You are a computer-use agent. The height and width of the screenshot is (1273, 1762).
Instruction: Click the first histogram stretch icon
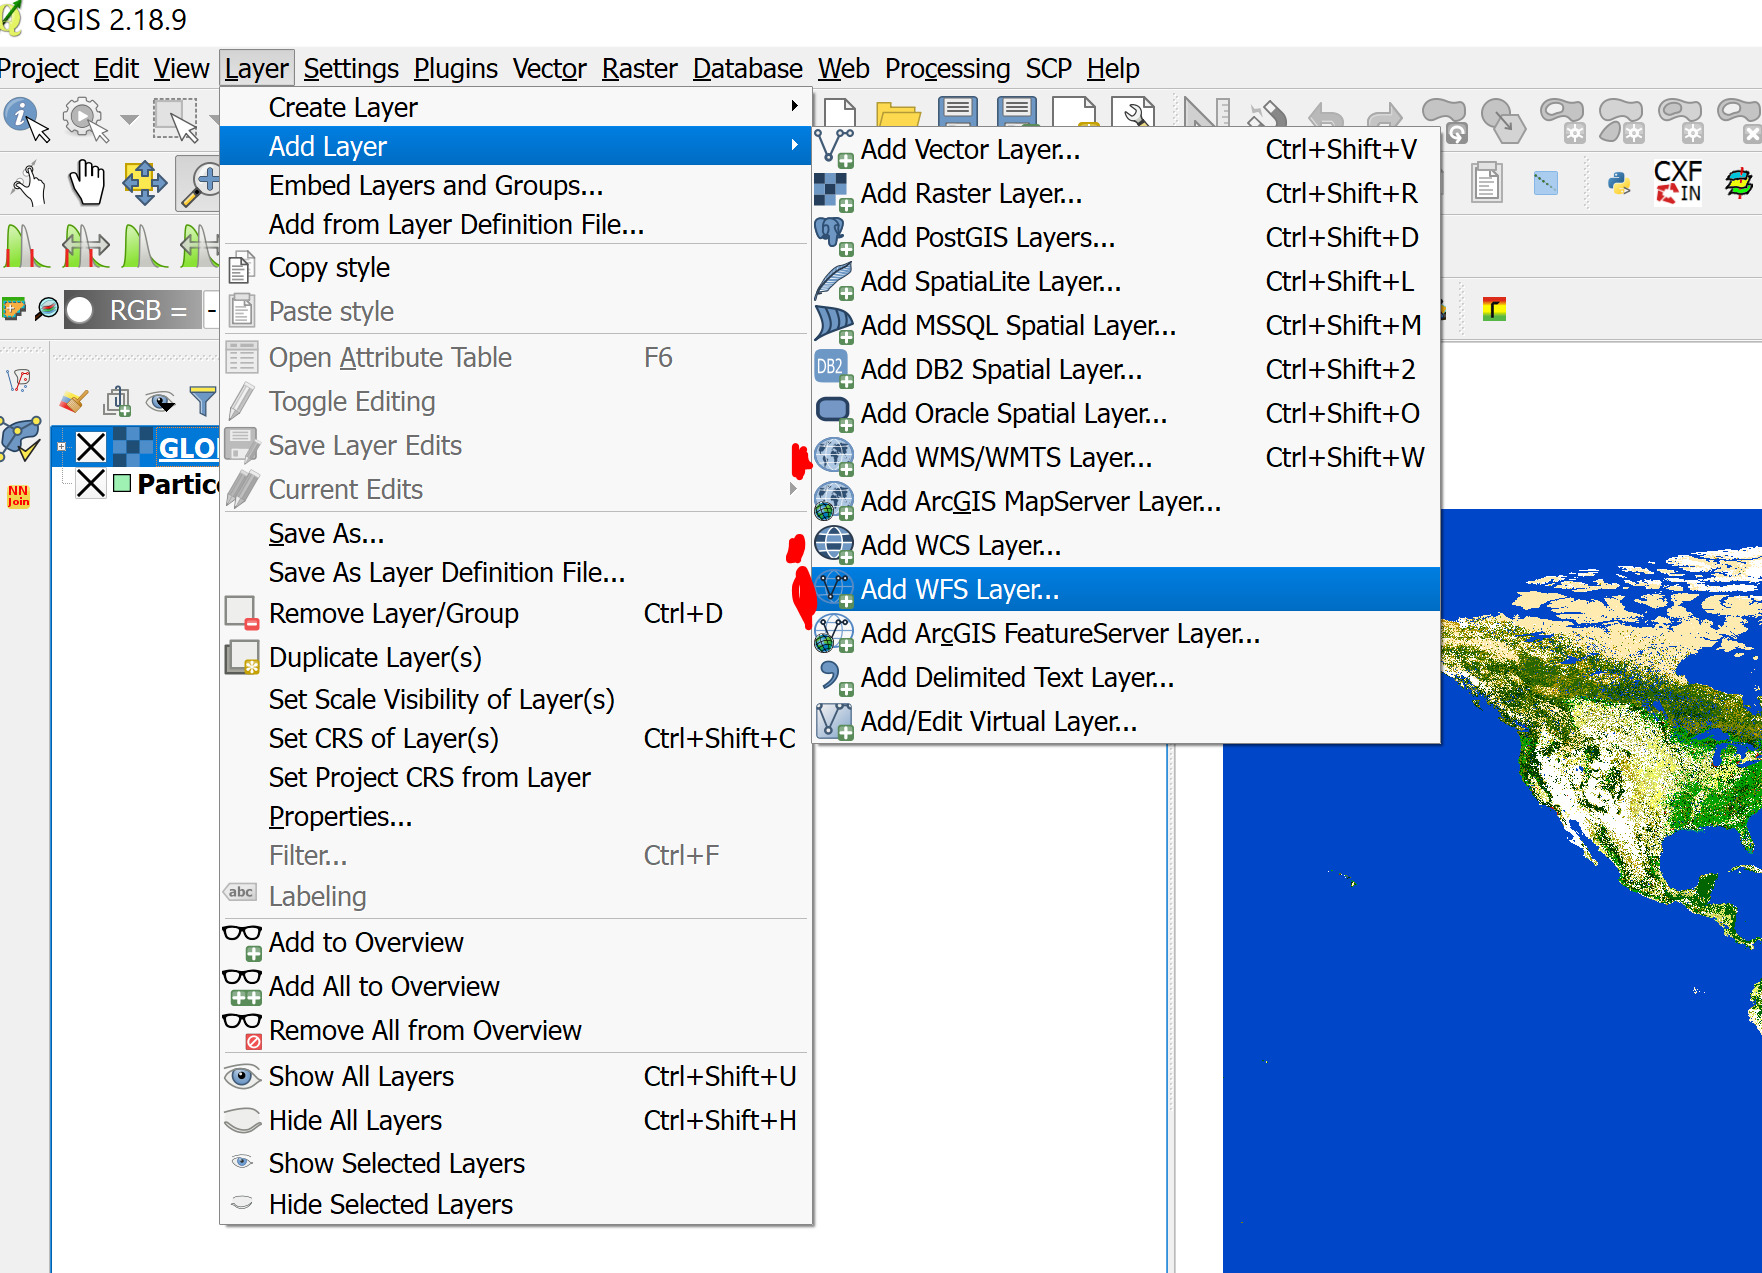[27, 246]
